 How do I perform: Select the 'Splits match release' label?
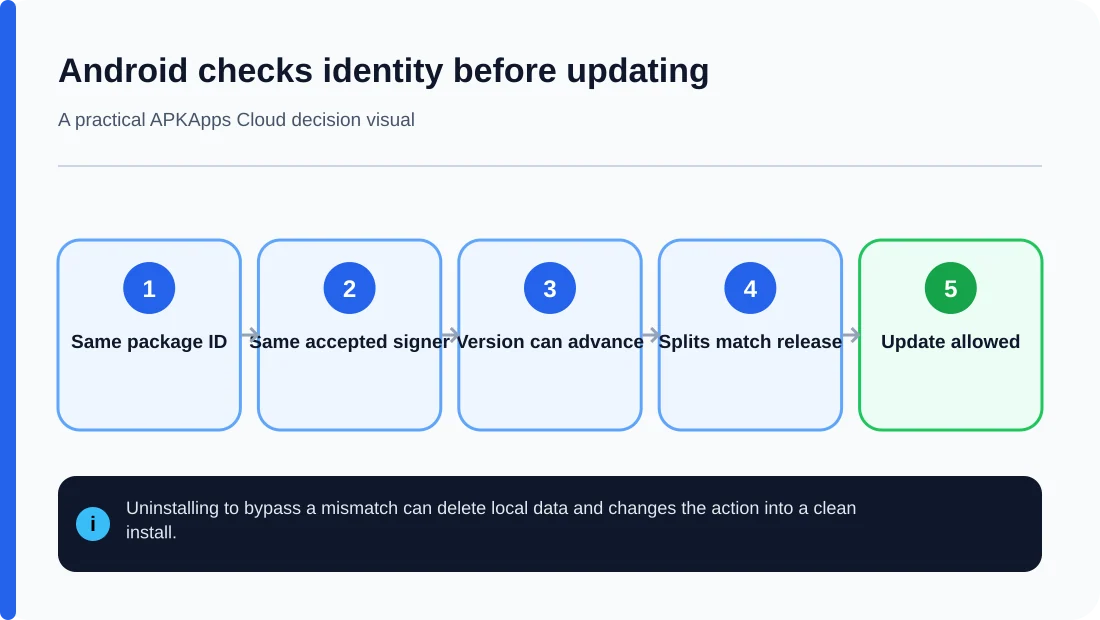click(x=750, y=342)
